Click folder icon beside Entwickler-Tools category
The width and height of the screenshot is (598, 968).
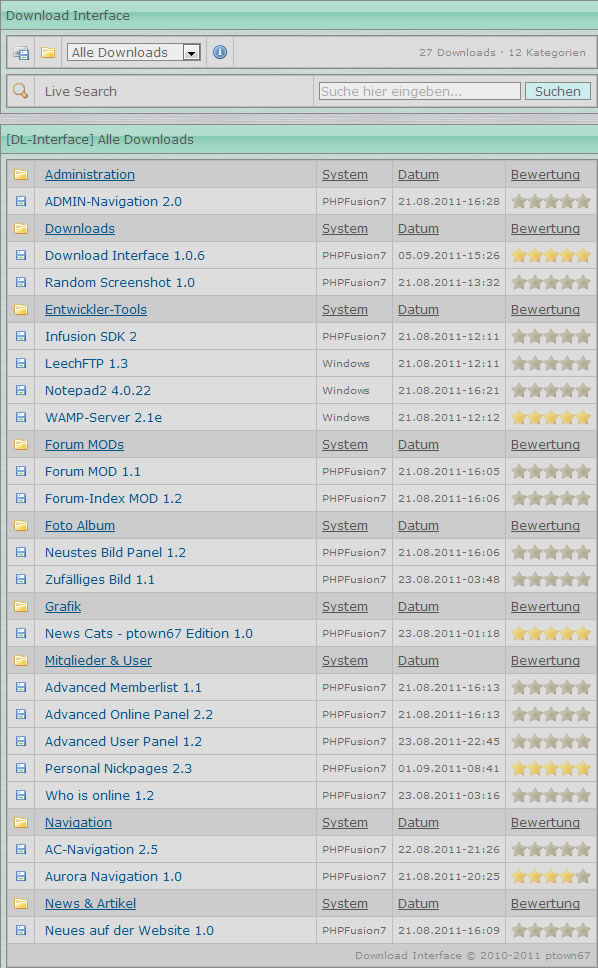(x=21, y=309)
